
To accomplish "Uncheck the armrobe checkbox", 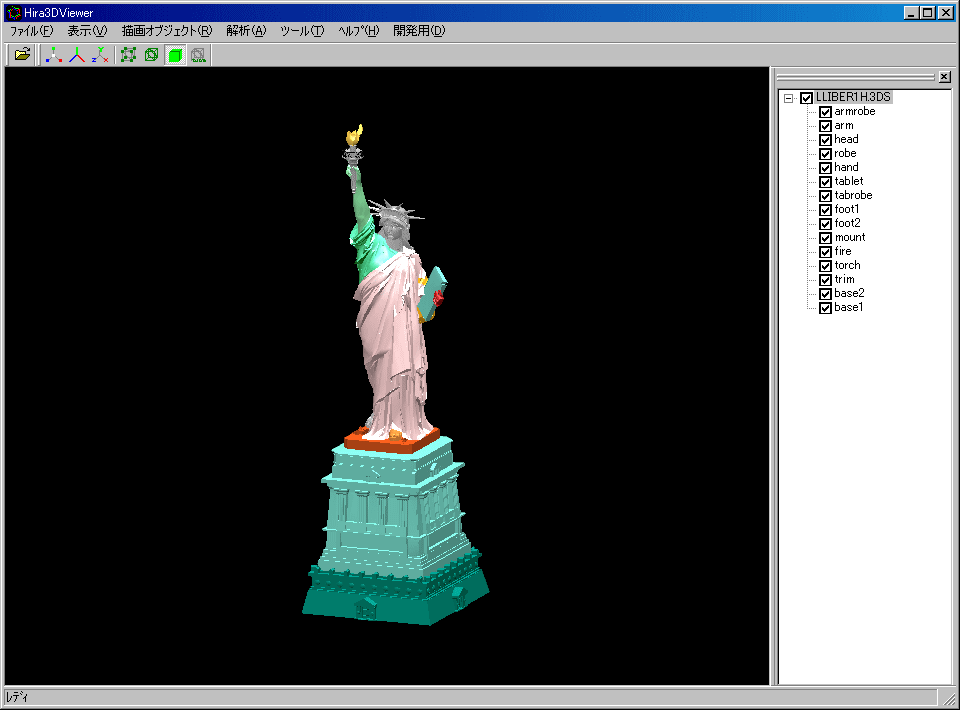I will (825, 112).
